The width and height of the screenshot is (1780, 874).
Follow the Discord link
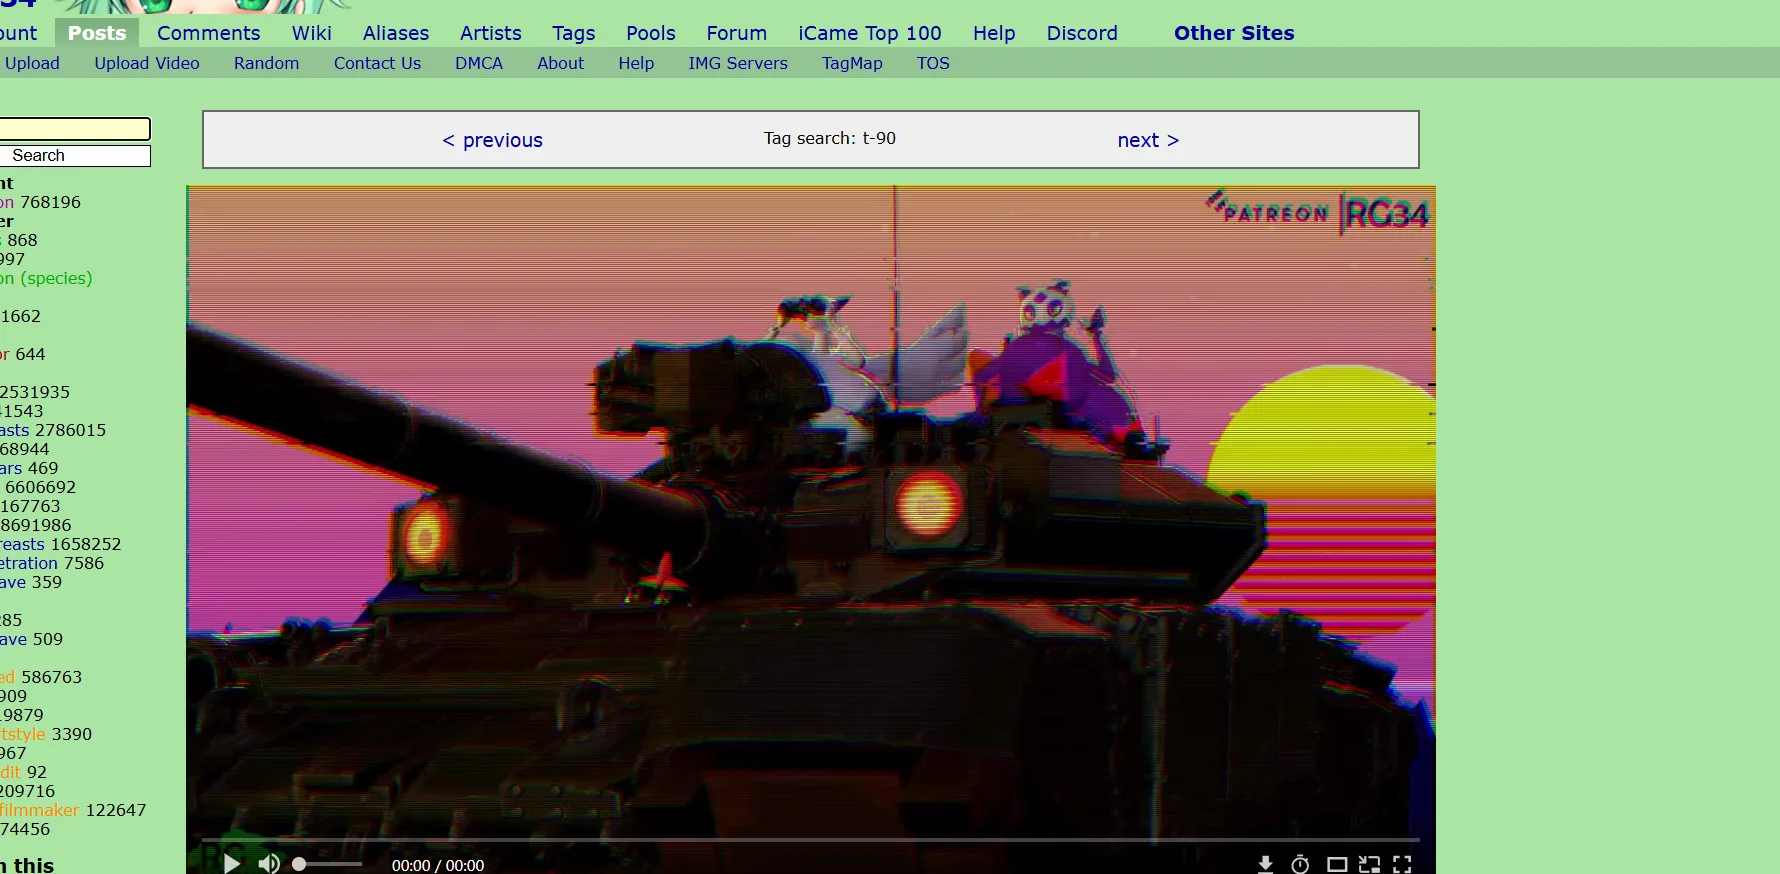1082,33
